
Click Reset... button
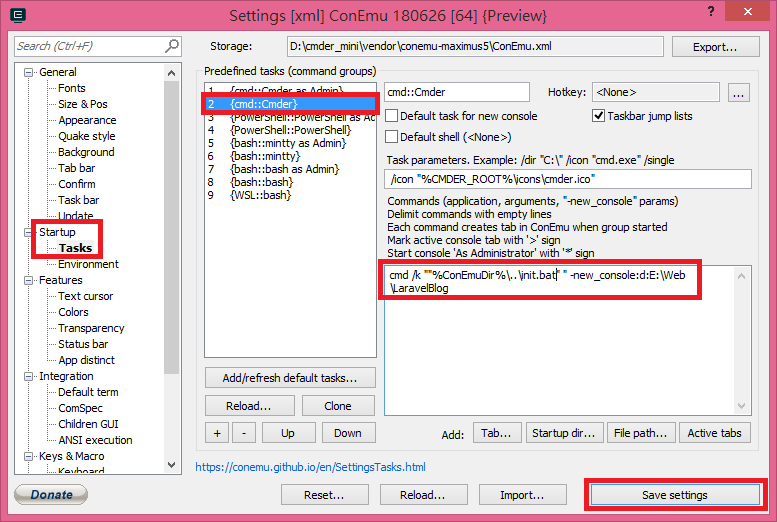coord(325,495)
